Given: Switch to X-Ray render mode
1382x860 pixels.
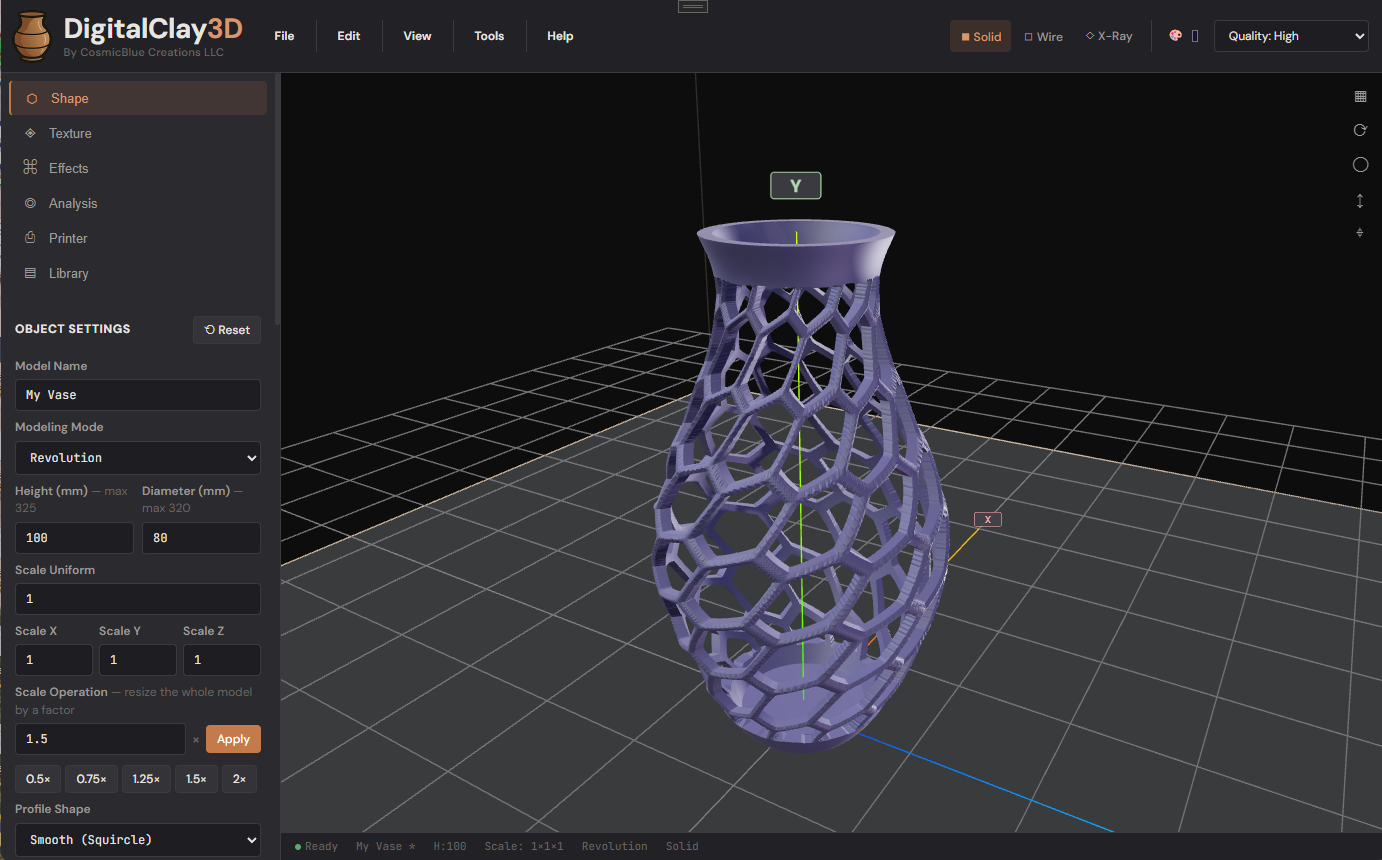Looking at the screenshot, I should [x=1109, y=36].
